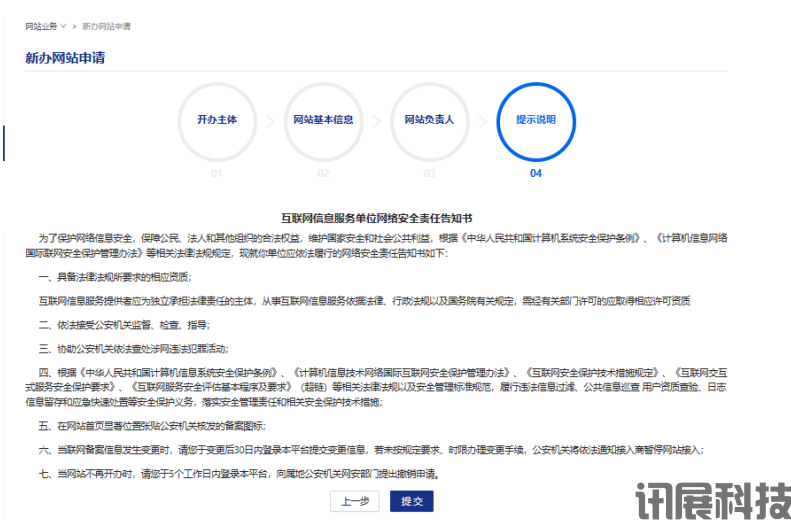
Task: Click the 上一步 button
Action: (x=355, y=501)
